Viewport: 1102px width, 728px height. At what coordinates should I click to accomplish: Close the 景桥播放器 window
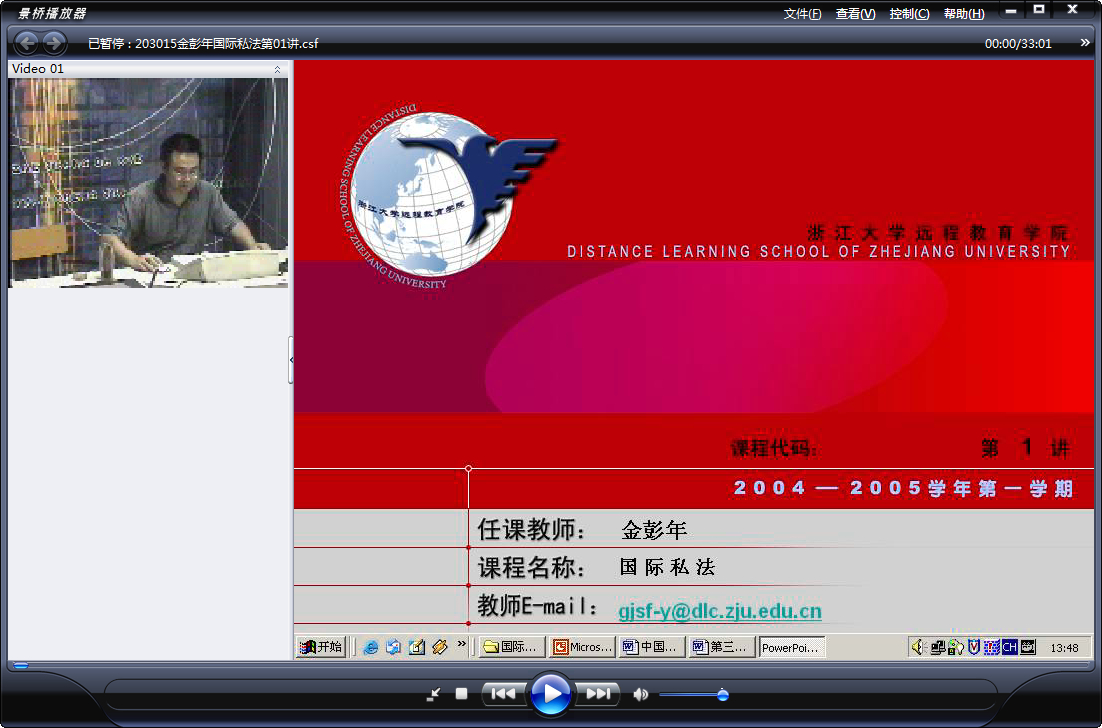1072,10
